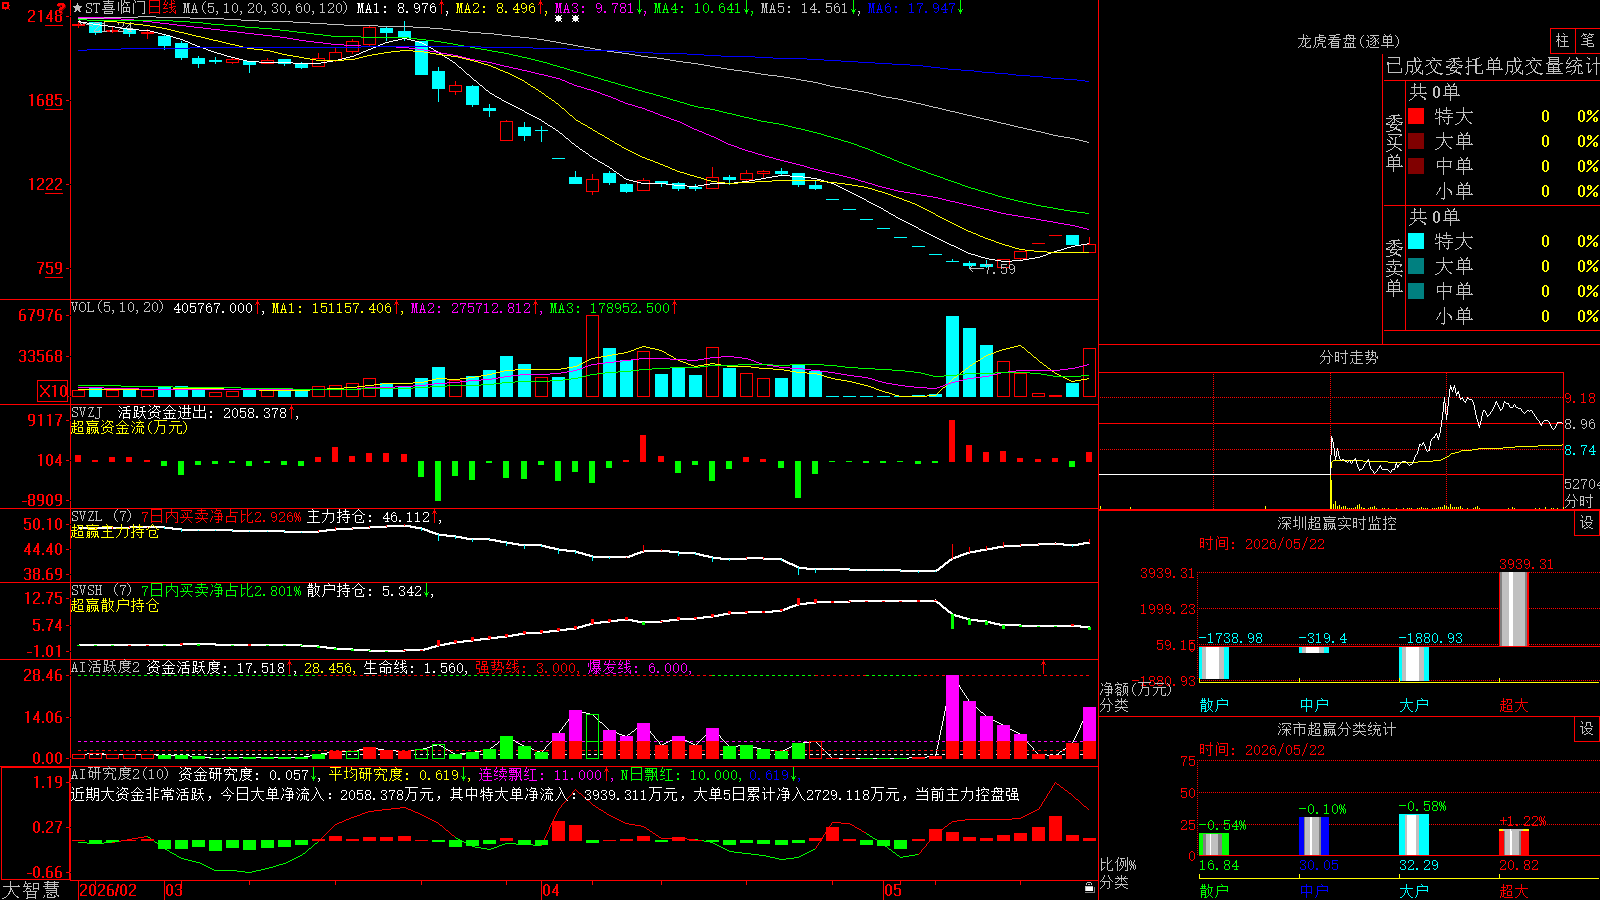Click the 资金研究度: 0.057 value
Viewport: 1600px width, 900px height.
point(244,775)
